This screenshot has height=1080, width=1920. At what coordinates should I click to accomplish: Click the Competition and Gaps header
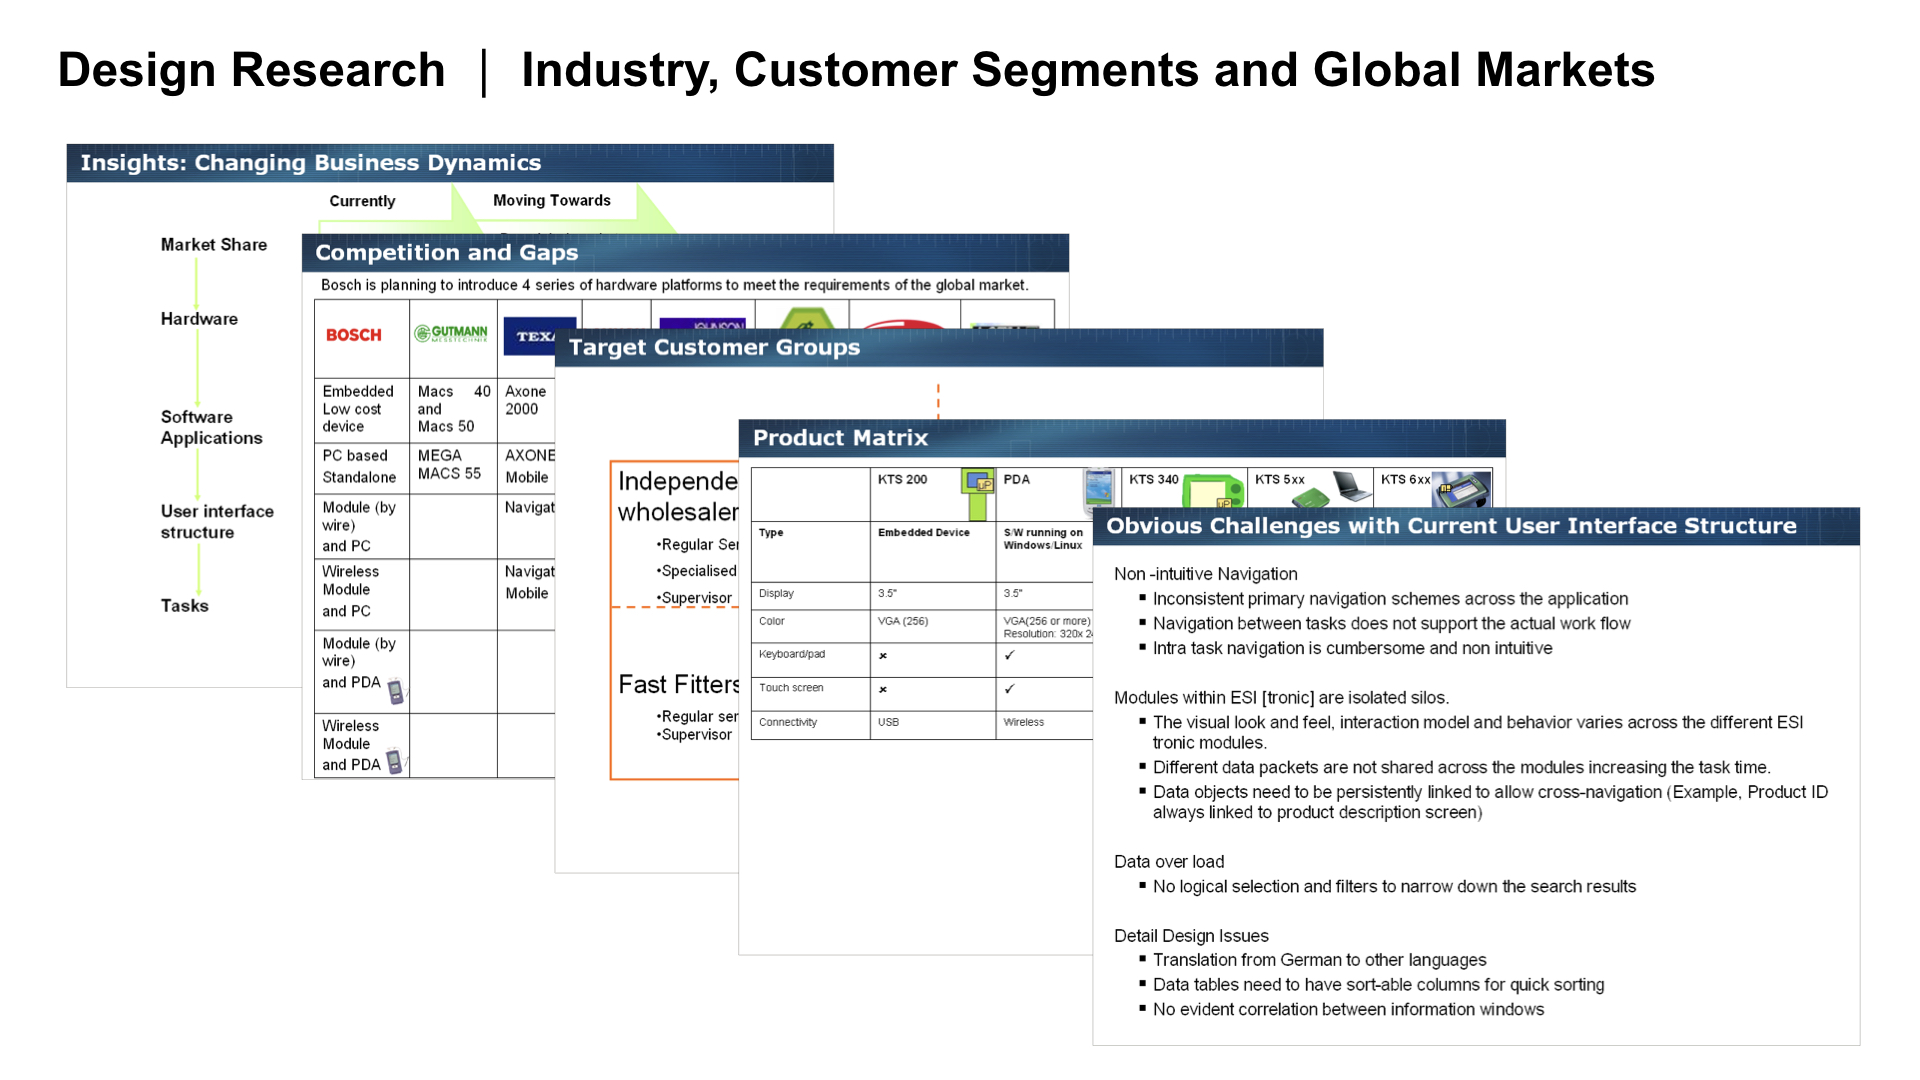pos(446,253)
